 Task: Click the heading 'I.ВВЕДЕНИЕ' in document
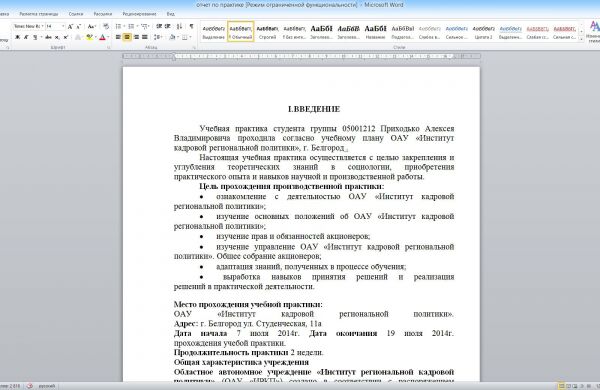314,109
